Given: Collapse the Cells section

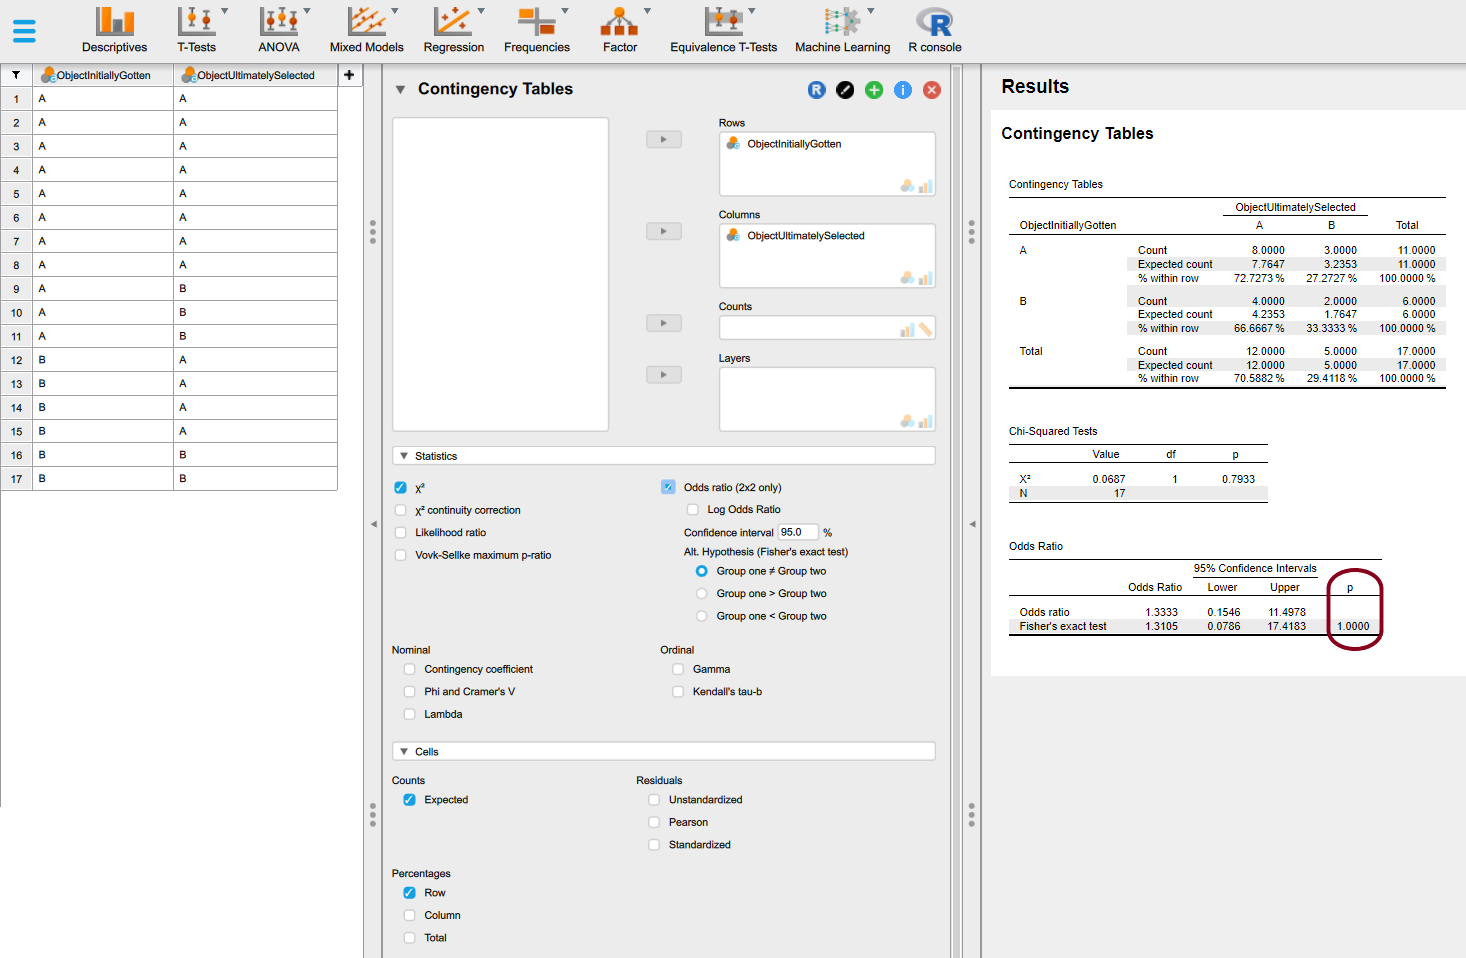Looking at the screenshot, I should 404,752.
